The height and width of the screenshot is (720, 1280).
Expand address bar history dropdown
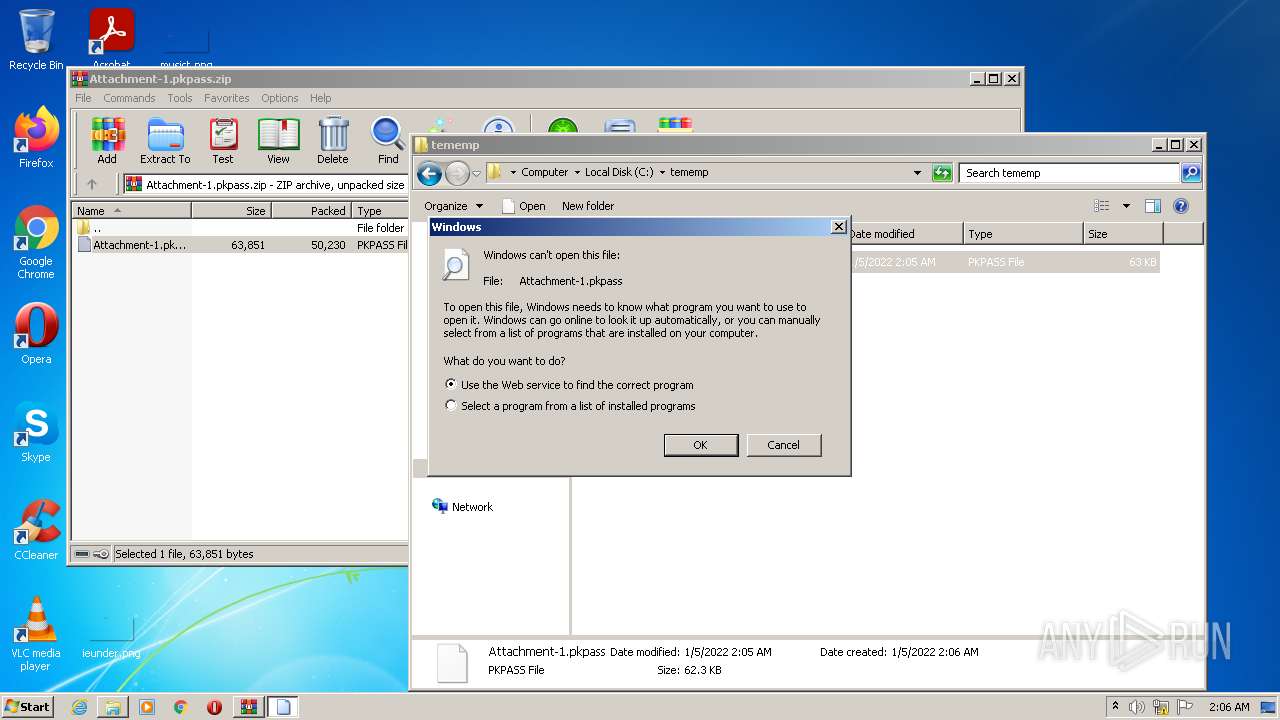point(917,173)
